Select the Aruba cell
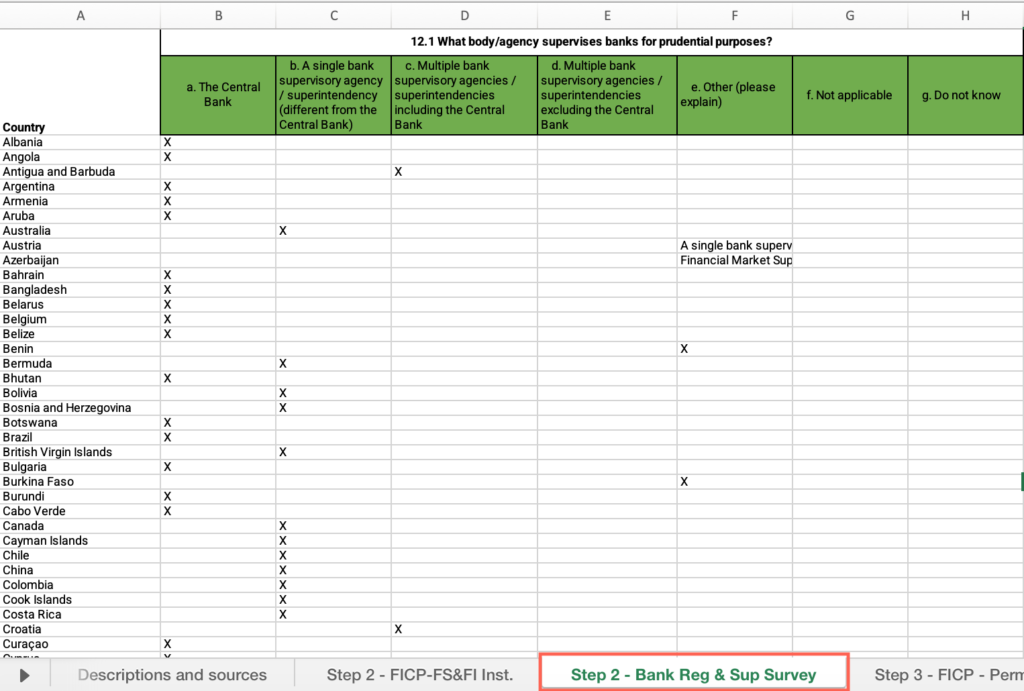Screen dimensions: 1024x691 coord(80,216)
